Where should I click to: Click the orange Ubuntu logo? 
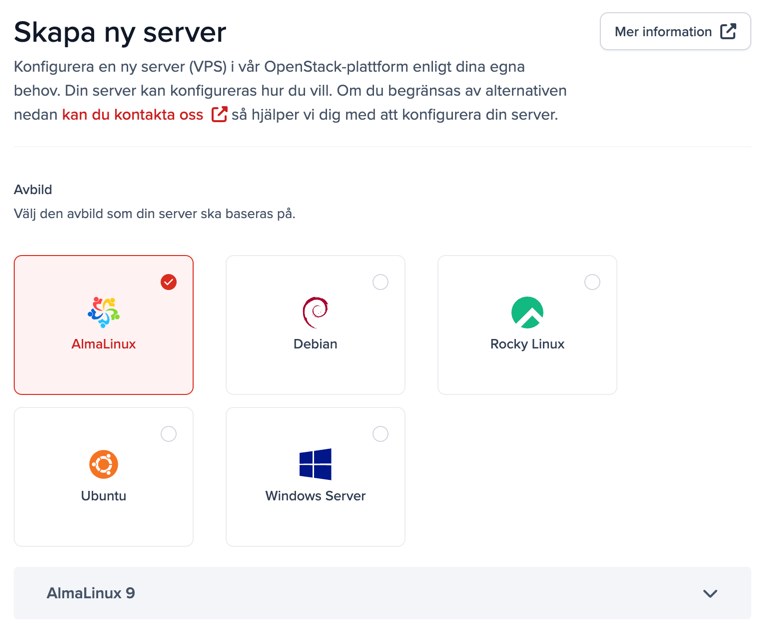pyautogui.click(x=104, y=464)
